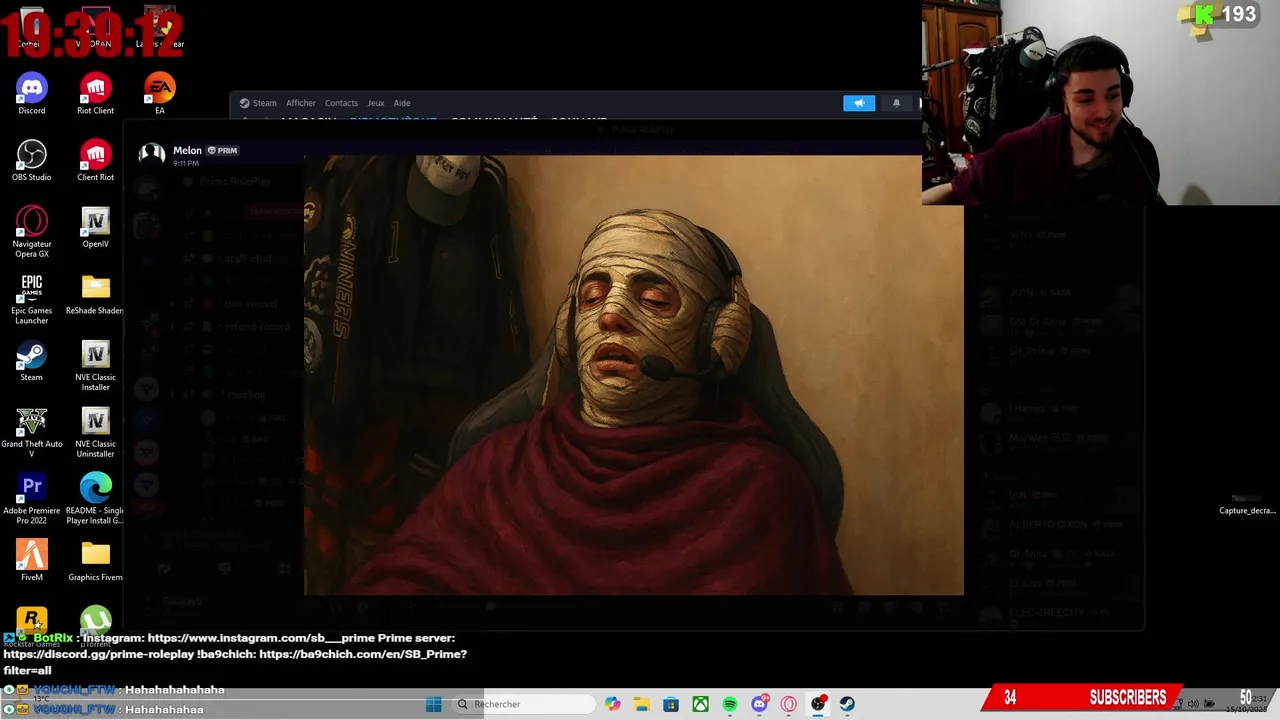The image size is (1280, 720).
Task: Switch to Opera GX from the taskbar
Action: coord(789,704)
